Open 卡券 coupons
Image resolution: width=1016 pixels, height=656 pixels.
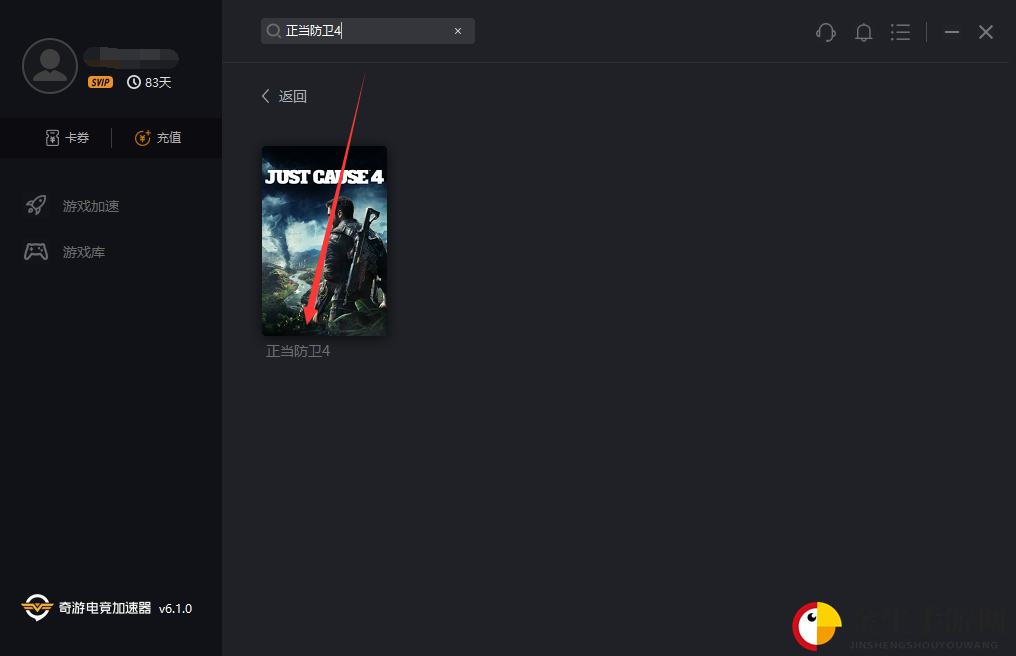click(x=67, y=137)
